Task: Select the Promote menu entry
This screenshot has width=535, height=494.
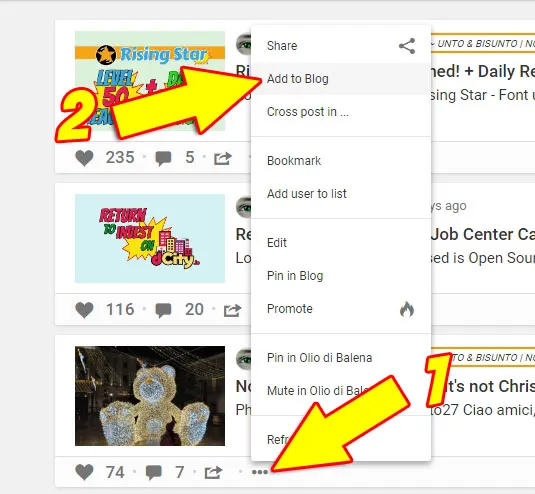Action: point(341,309)
